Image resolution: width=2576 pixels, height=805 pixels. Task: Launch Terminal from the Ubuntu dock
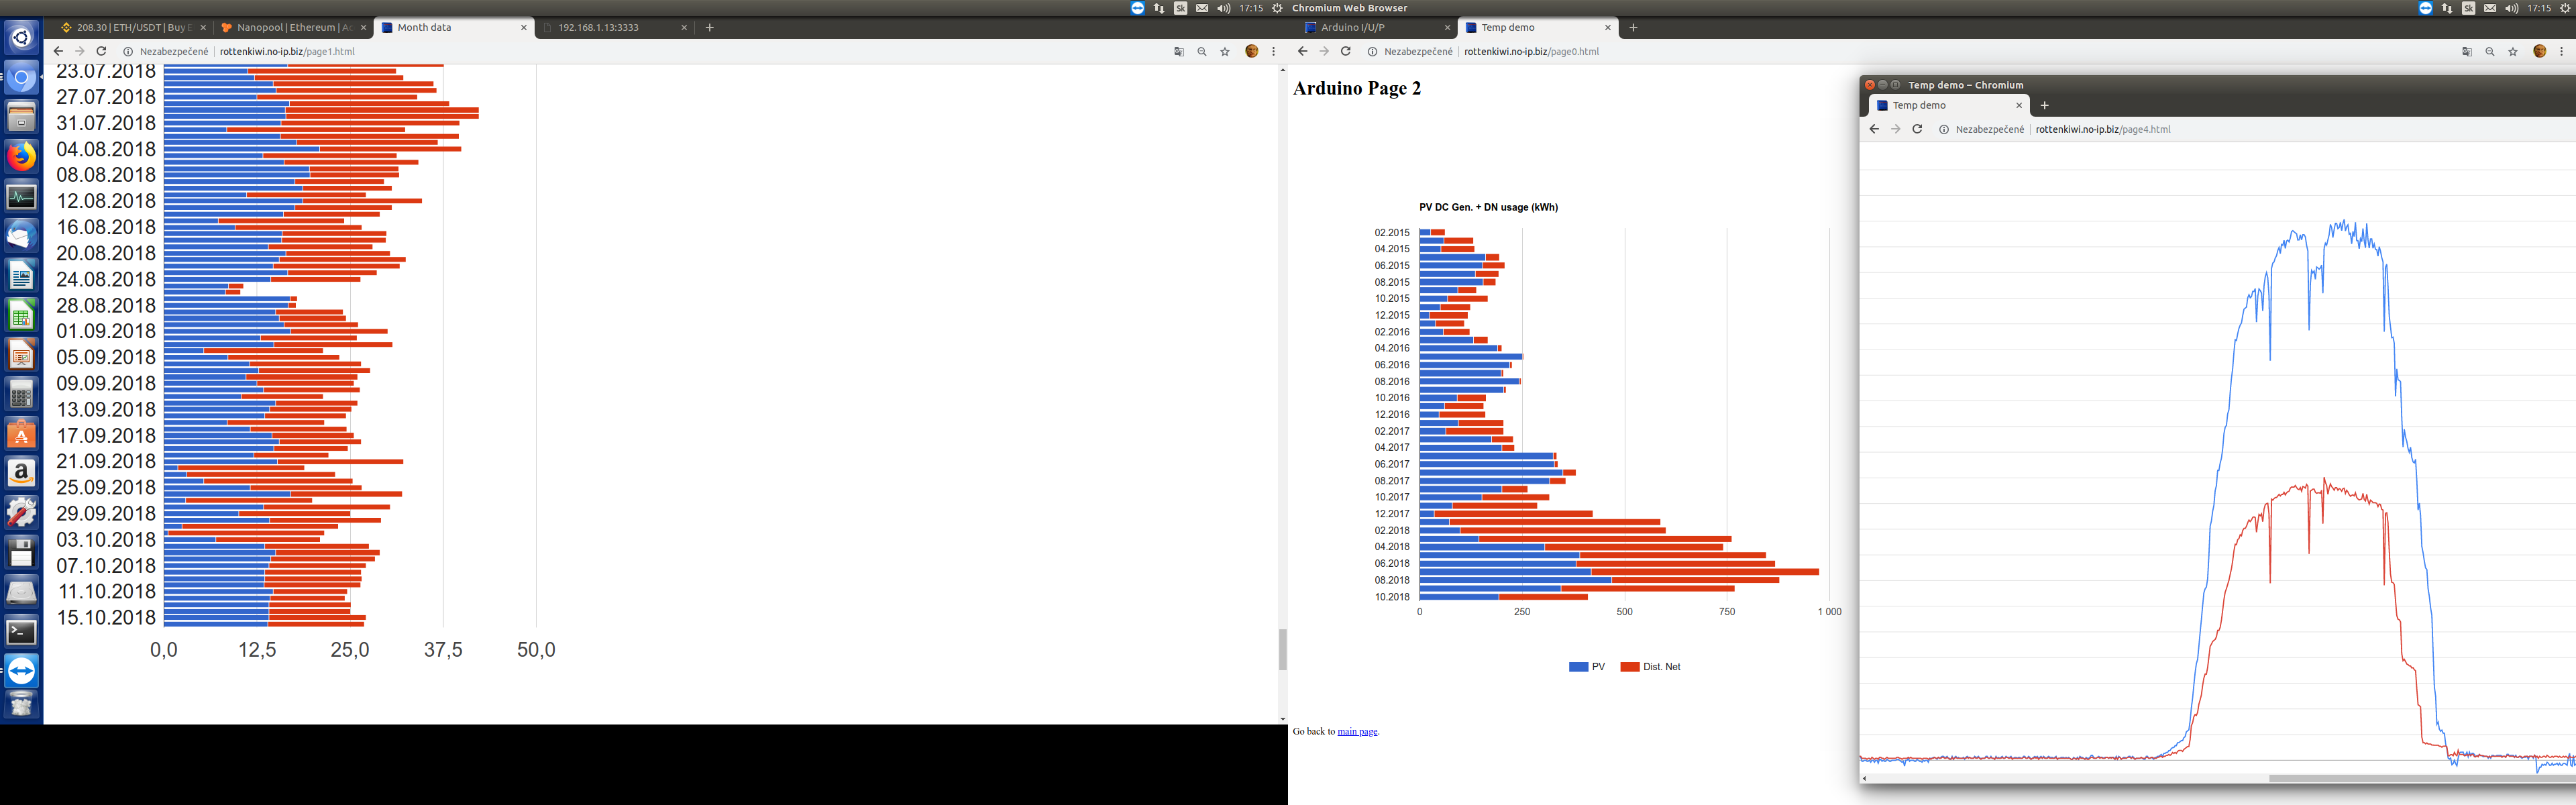click(21, 632)
